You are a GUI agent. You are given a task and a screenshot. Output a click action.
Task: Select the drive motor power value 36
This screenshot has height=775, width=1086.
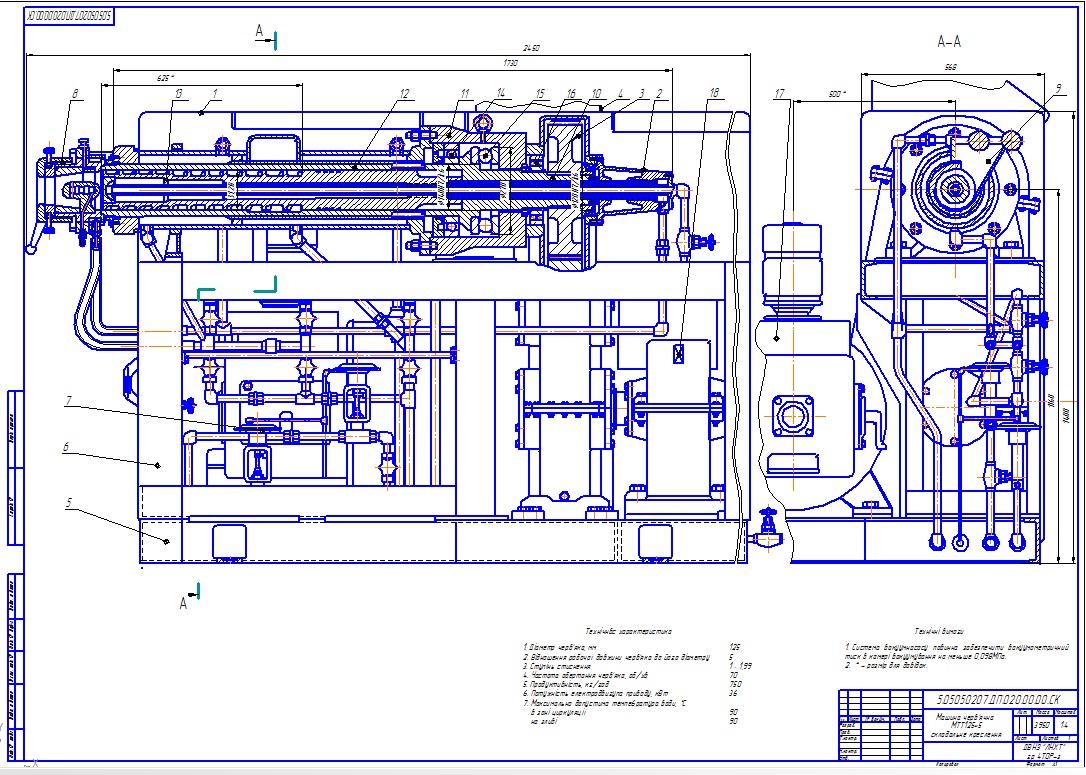pos(733,693)
